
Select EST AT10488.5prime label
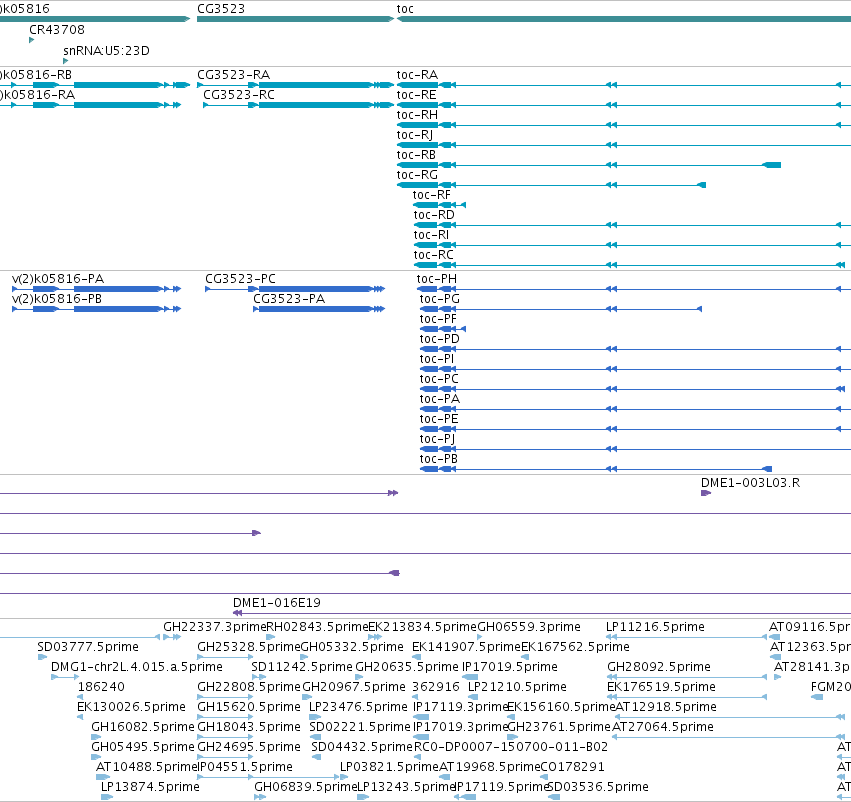tap(147, 767)
